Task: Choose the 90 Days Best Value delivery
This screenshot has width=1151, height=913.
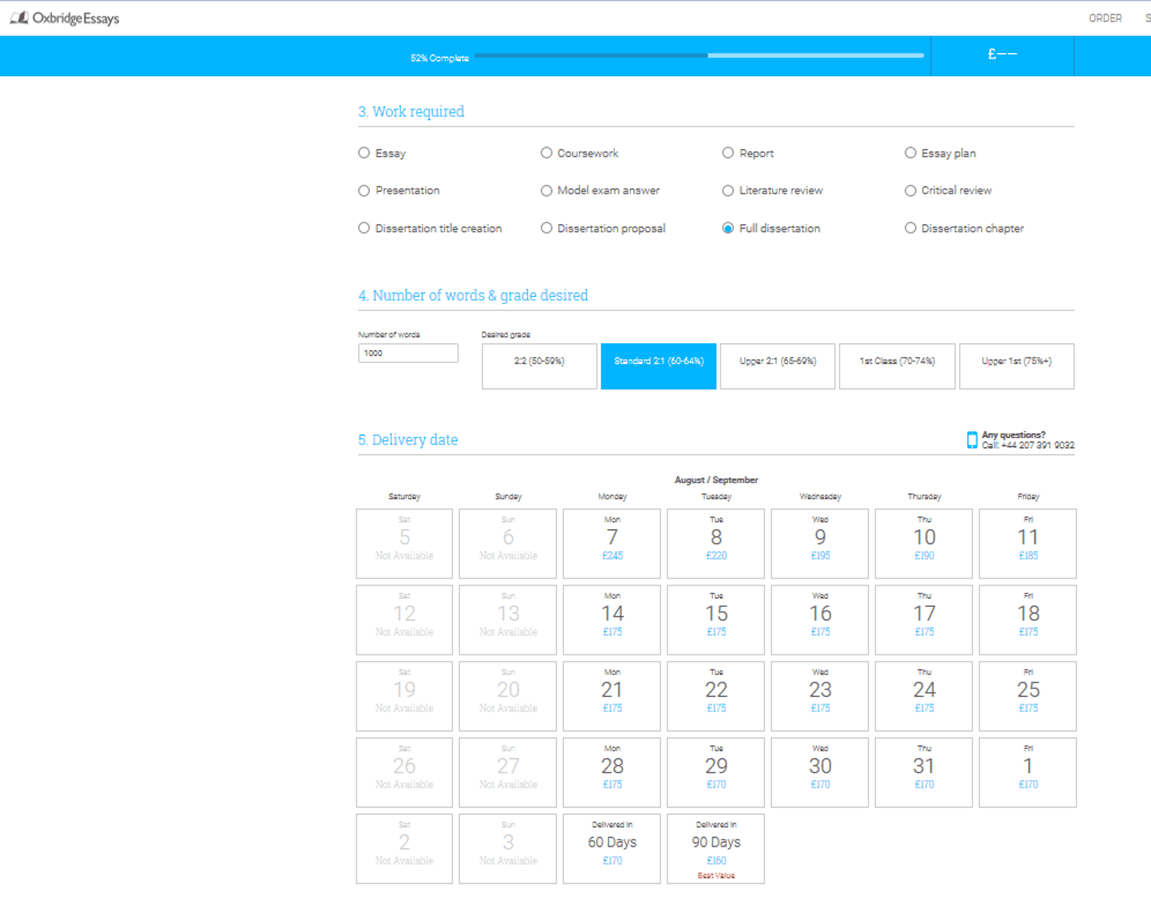Action: (x=716, y=848)
